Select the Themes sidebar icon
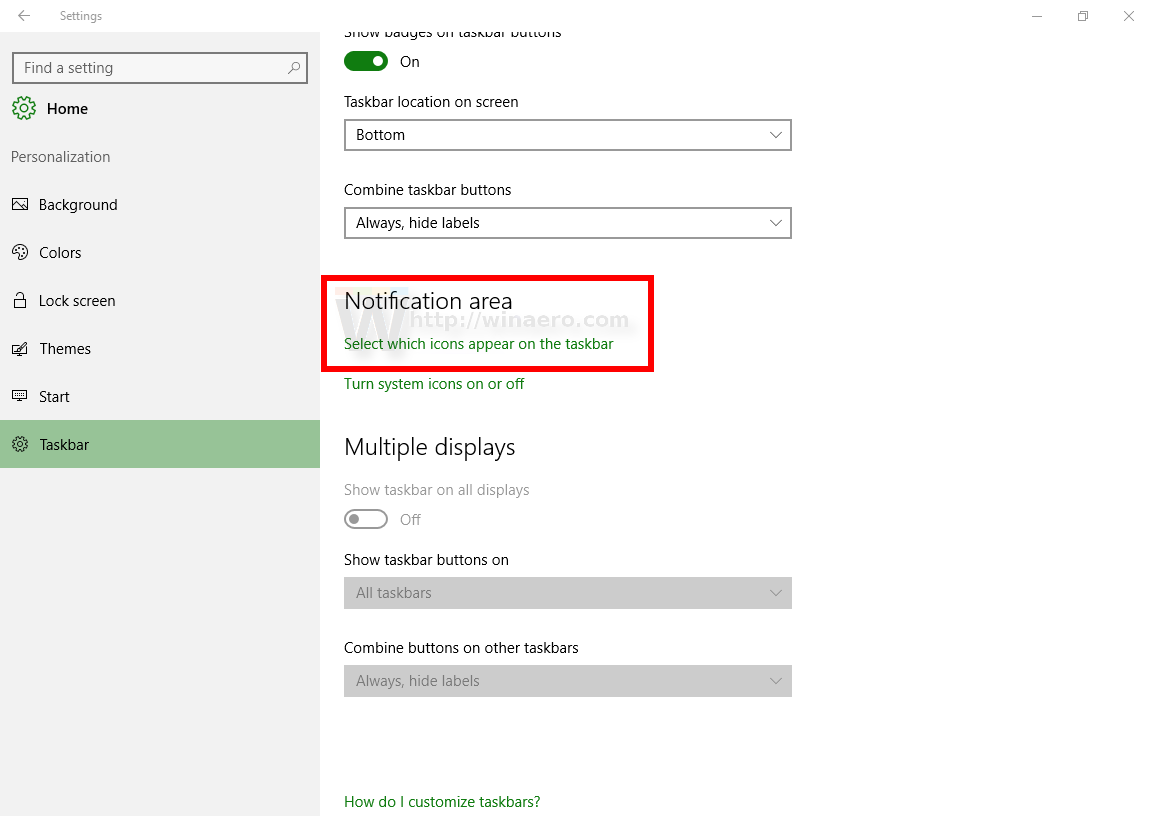The image size is (1152, 816). coord(21,348)
